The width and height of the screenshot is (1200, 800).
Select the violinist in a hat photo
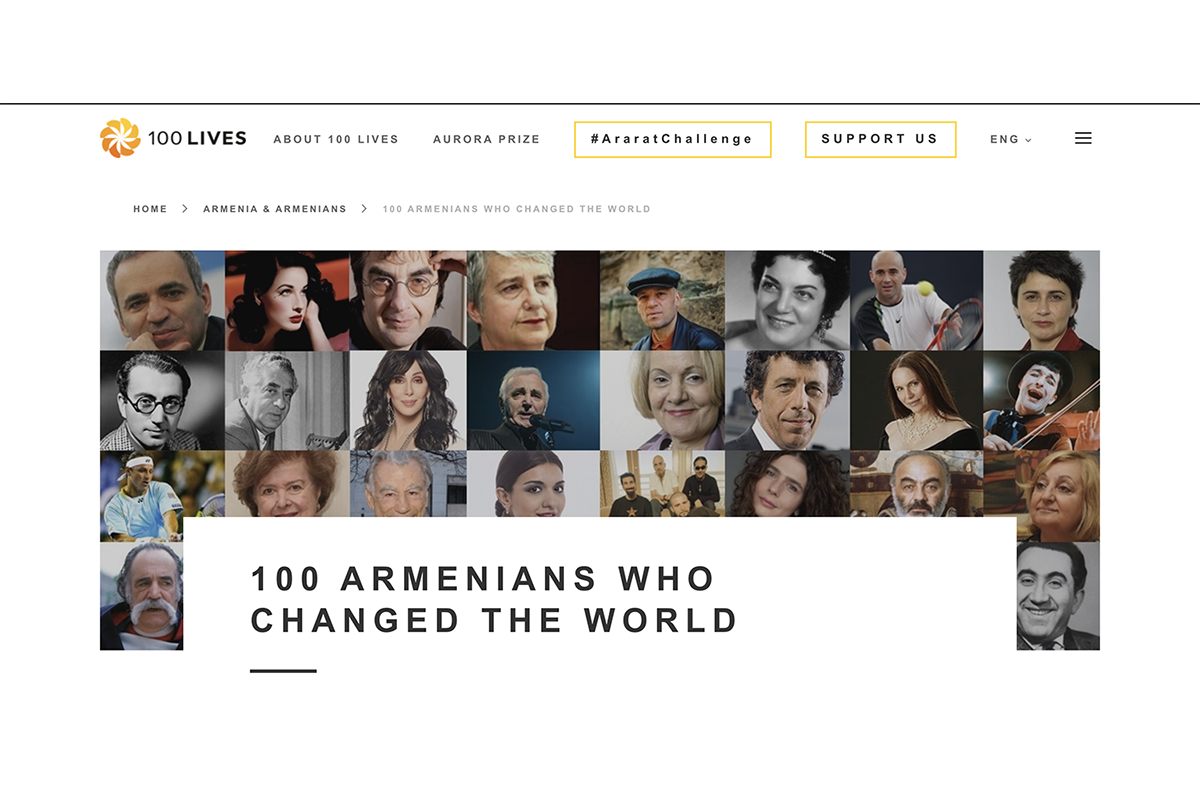[x=1042, y=400]
